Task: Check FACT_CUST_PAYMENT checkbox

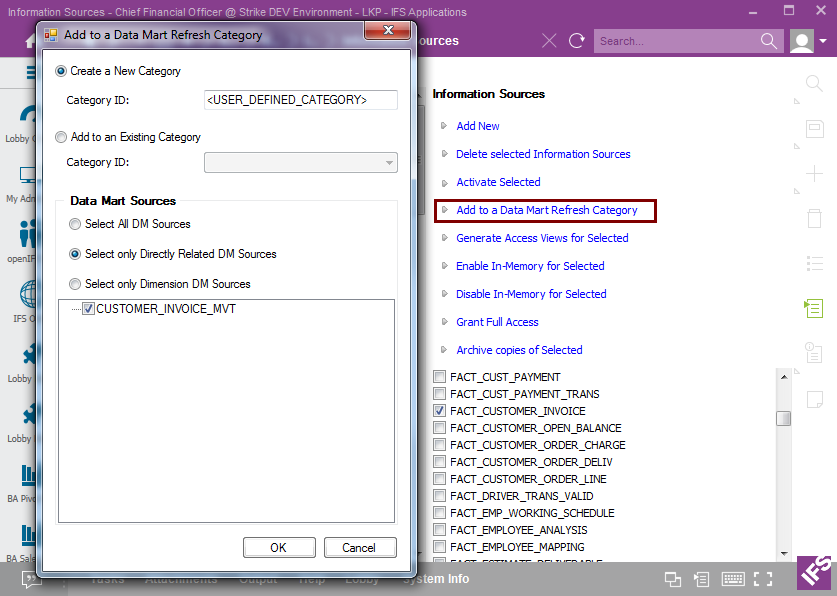Action: pos(439,377)
